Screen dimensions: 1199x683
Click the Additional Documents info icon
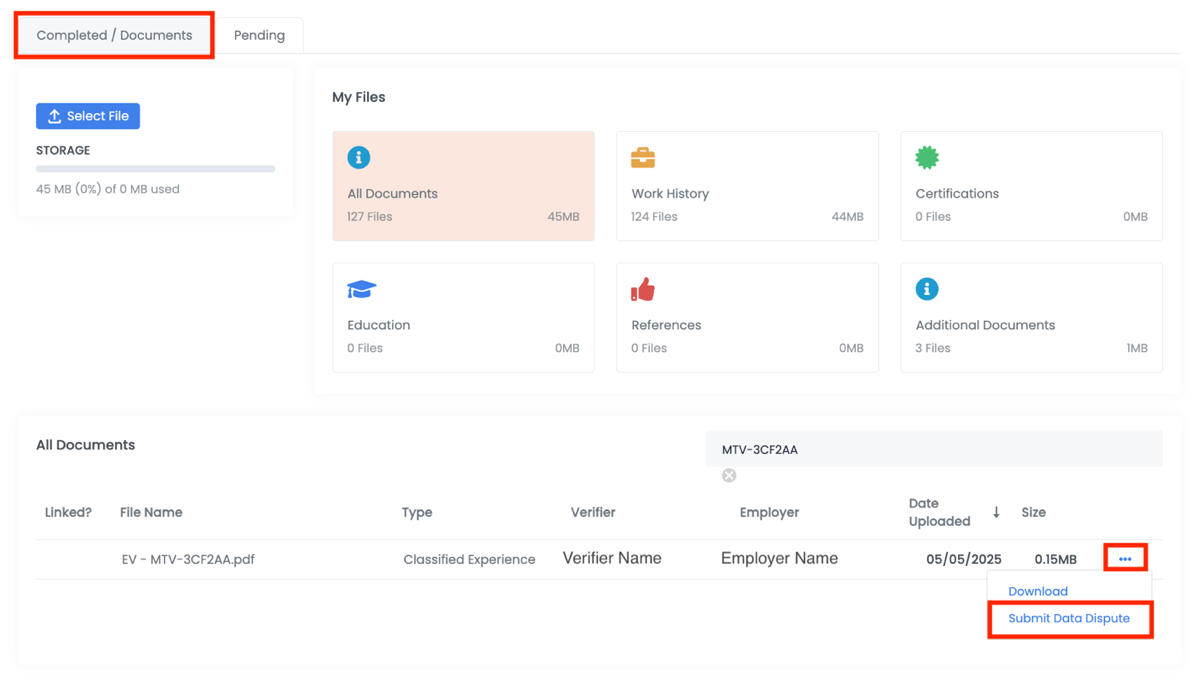927,289
